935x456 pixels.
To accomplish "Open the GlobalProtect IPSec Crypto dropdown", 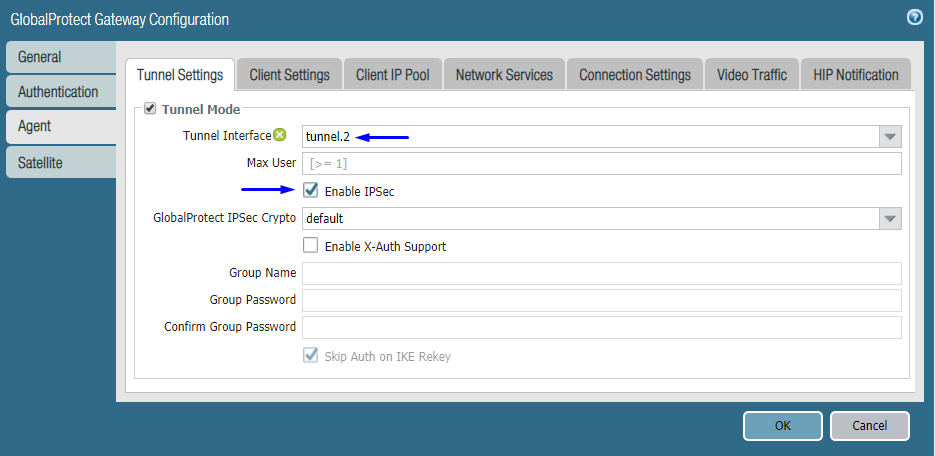I will point(890,219).
